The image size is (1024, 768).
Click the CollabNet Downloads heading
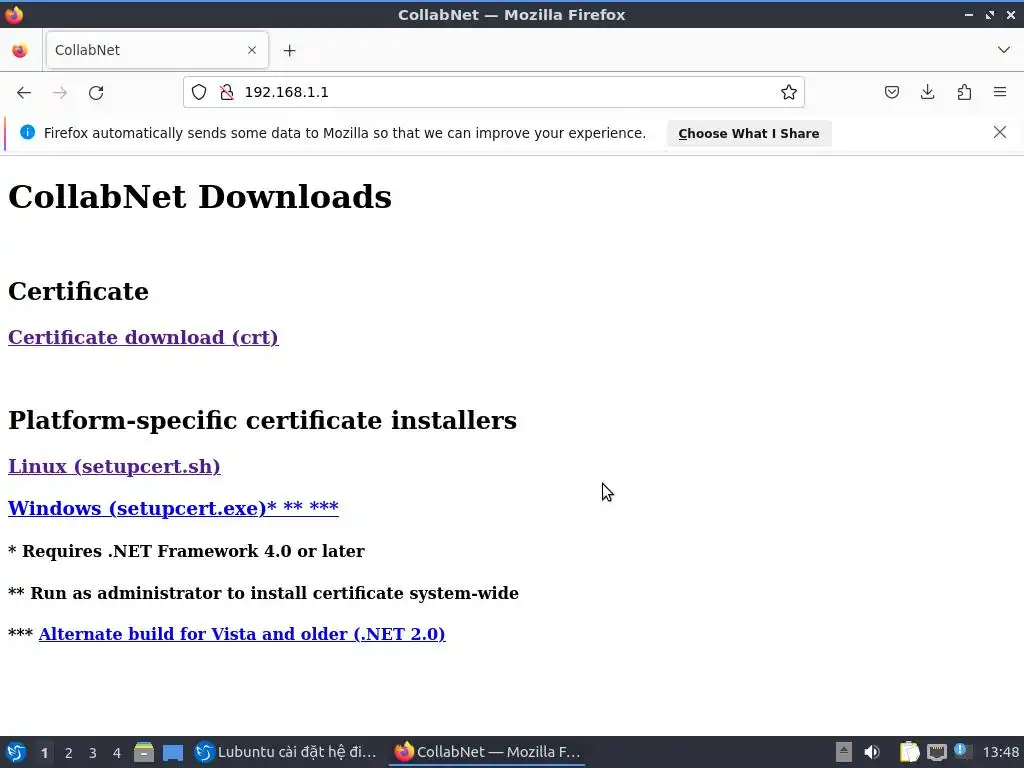(x=200, y=197)
